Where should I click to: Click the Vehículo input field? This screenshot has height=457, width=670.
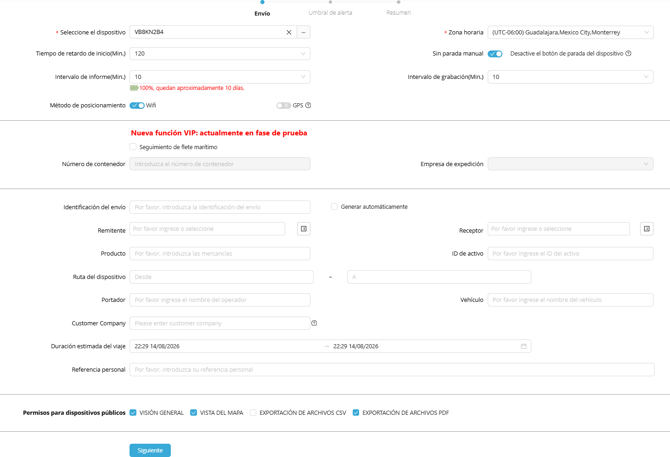click(570, 300)
